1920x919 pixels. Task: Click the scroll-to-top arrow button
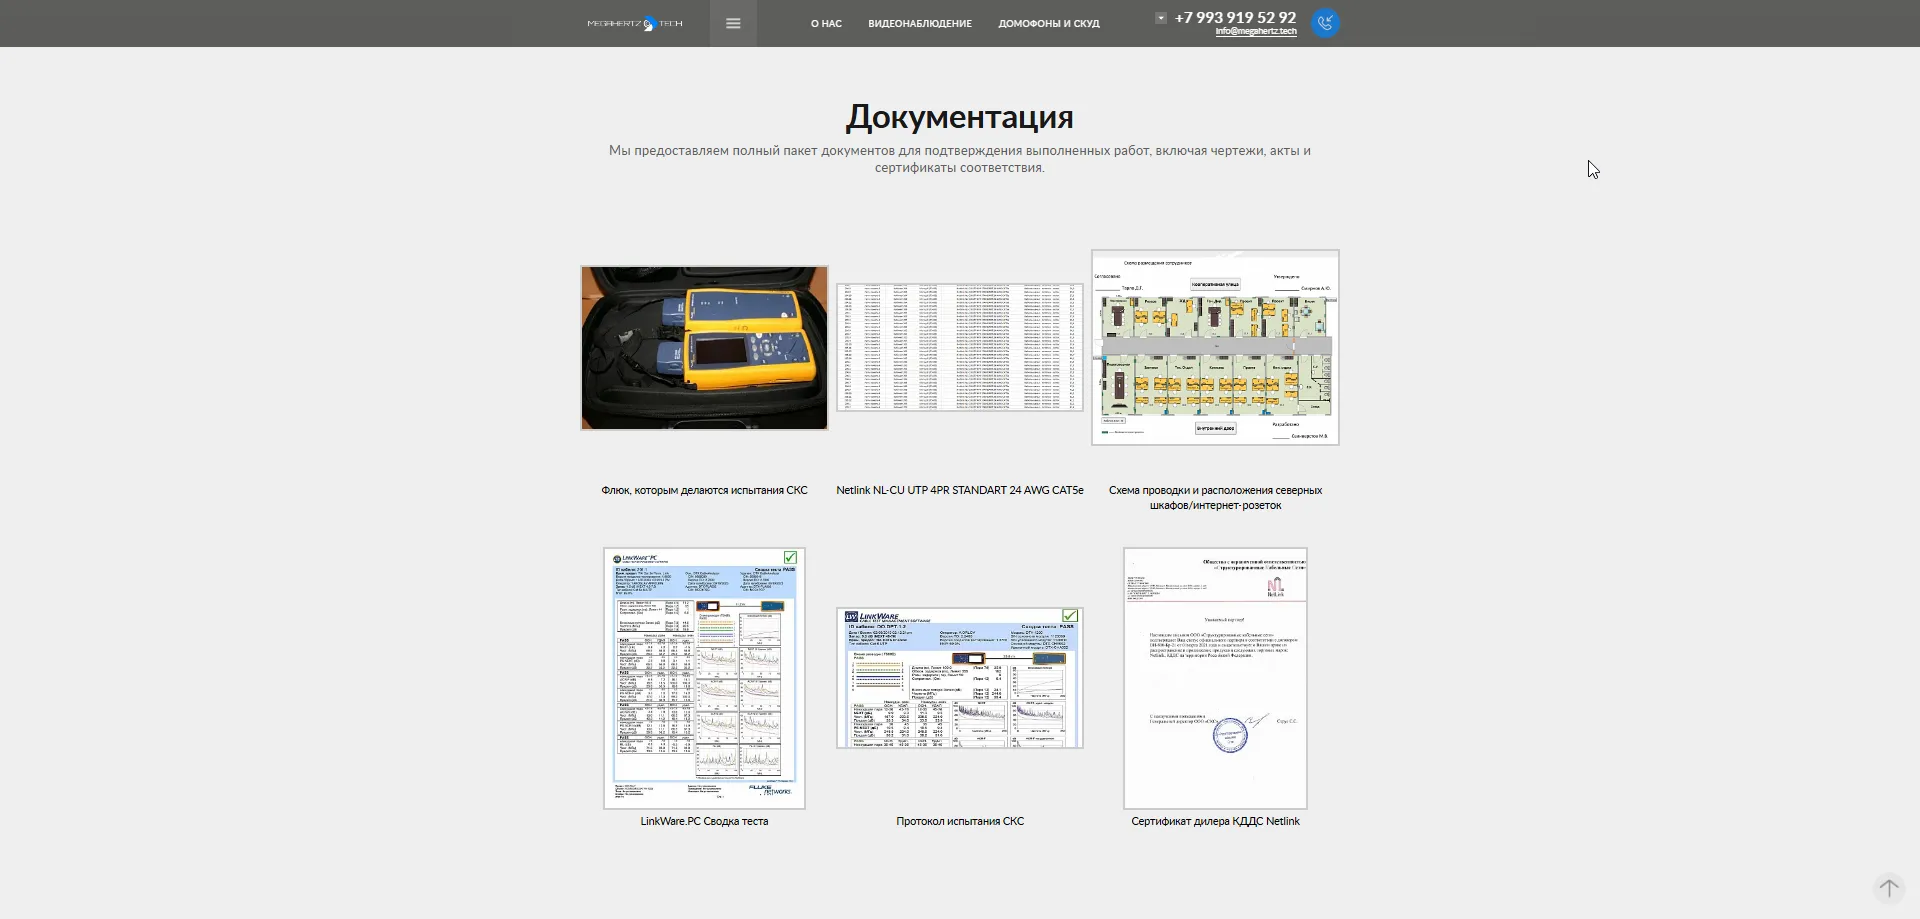(1888, 887)
